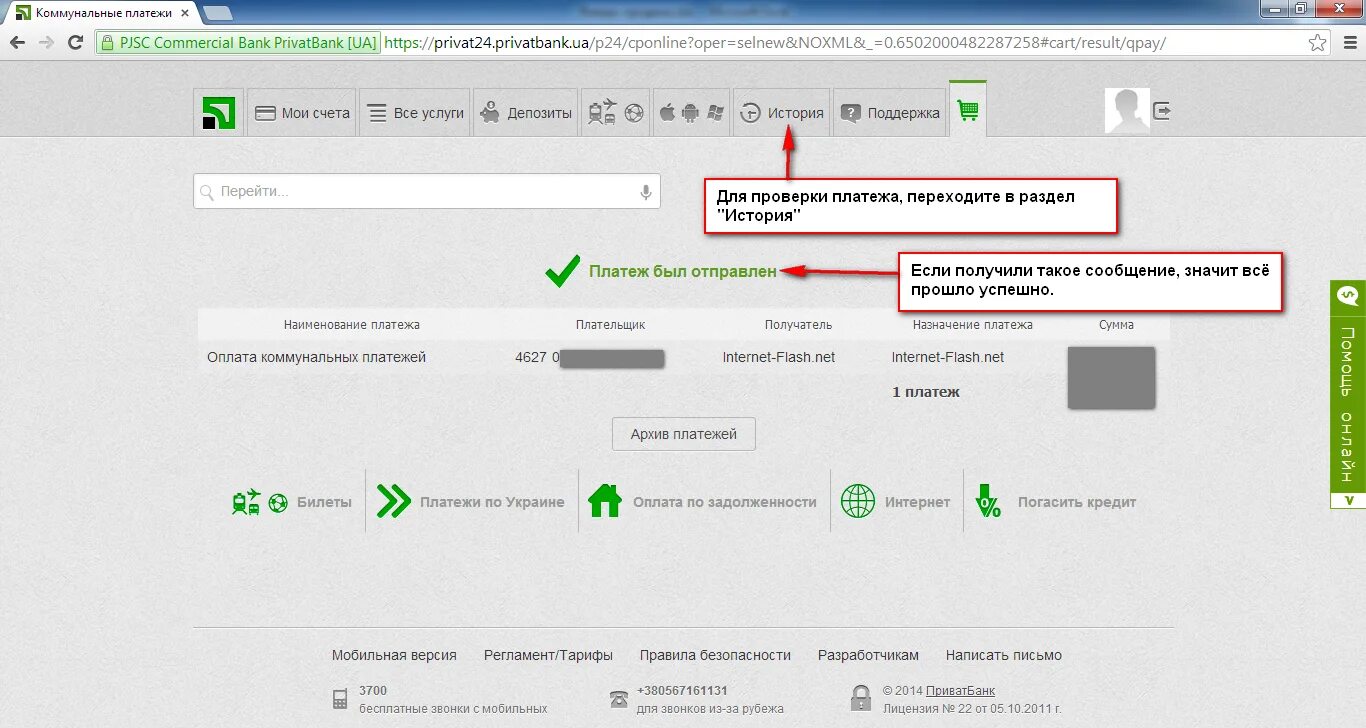
Task: Click the 1 платеж summary text
Action: point(926,392)
